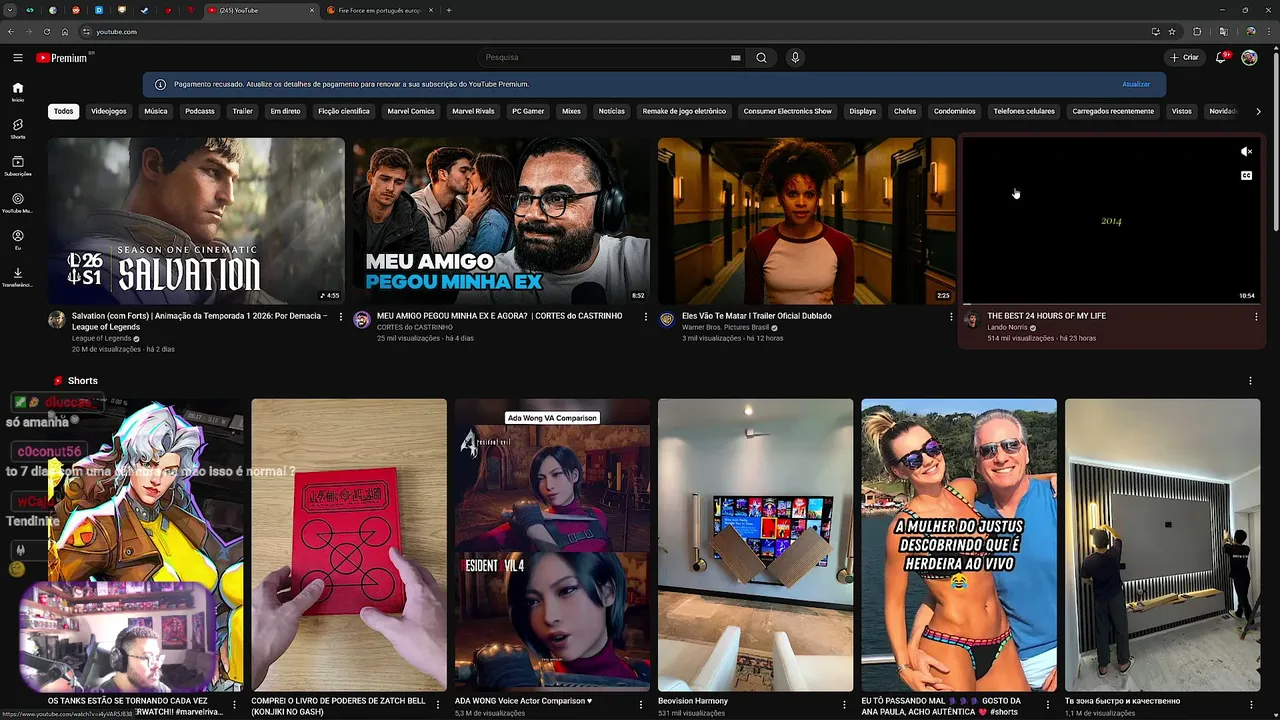Viewport: 1280px width, 720px height.
Task: Bookmark this page with the star
Action: point(1172,32)
